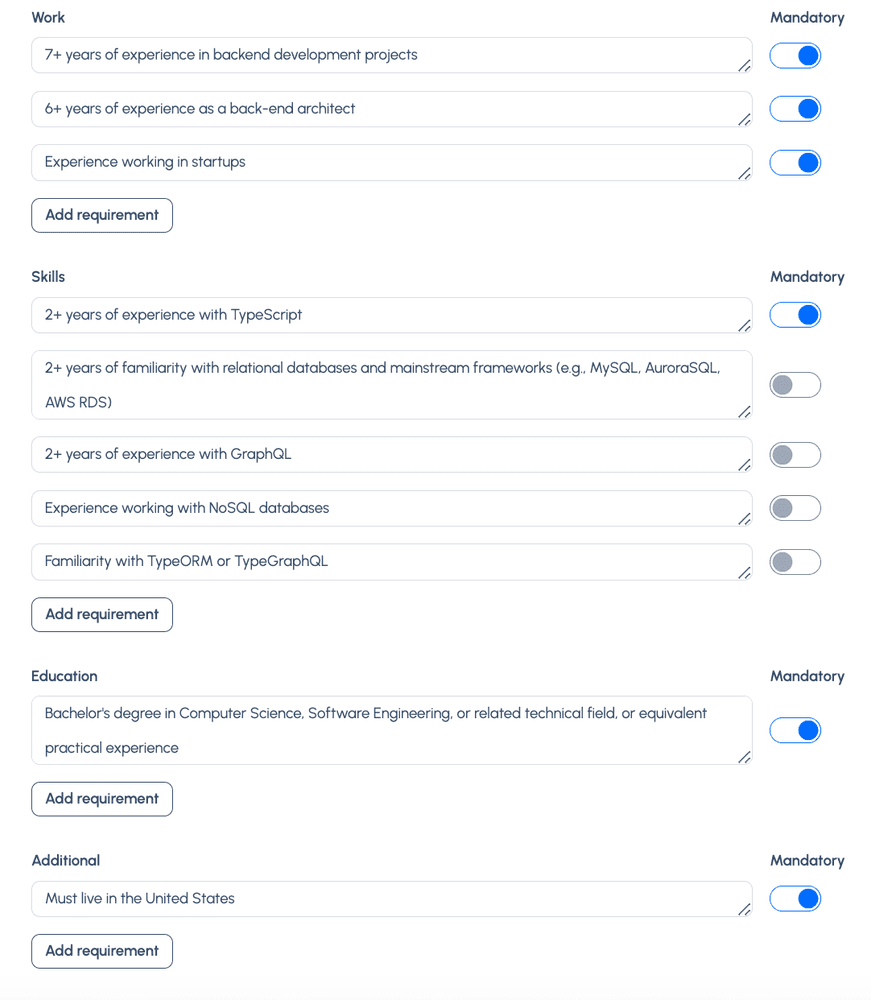
Task: Edit the backend development projects field
Action: click(x=392, y=55)
